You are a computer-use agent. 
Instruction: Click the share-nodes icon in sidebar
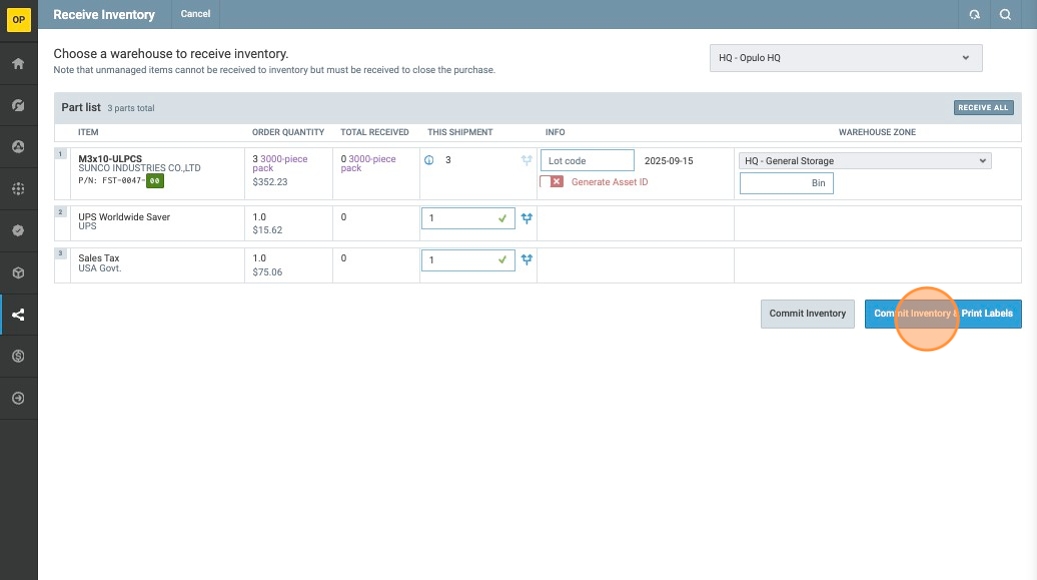(18, 315)
